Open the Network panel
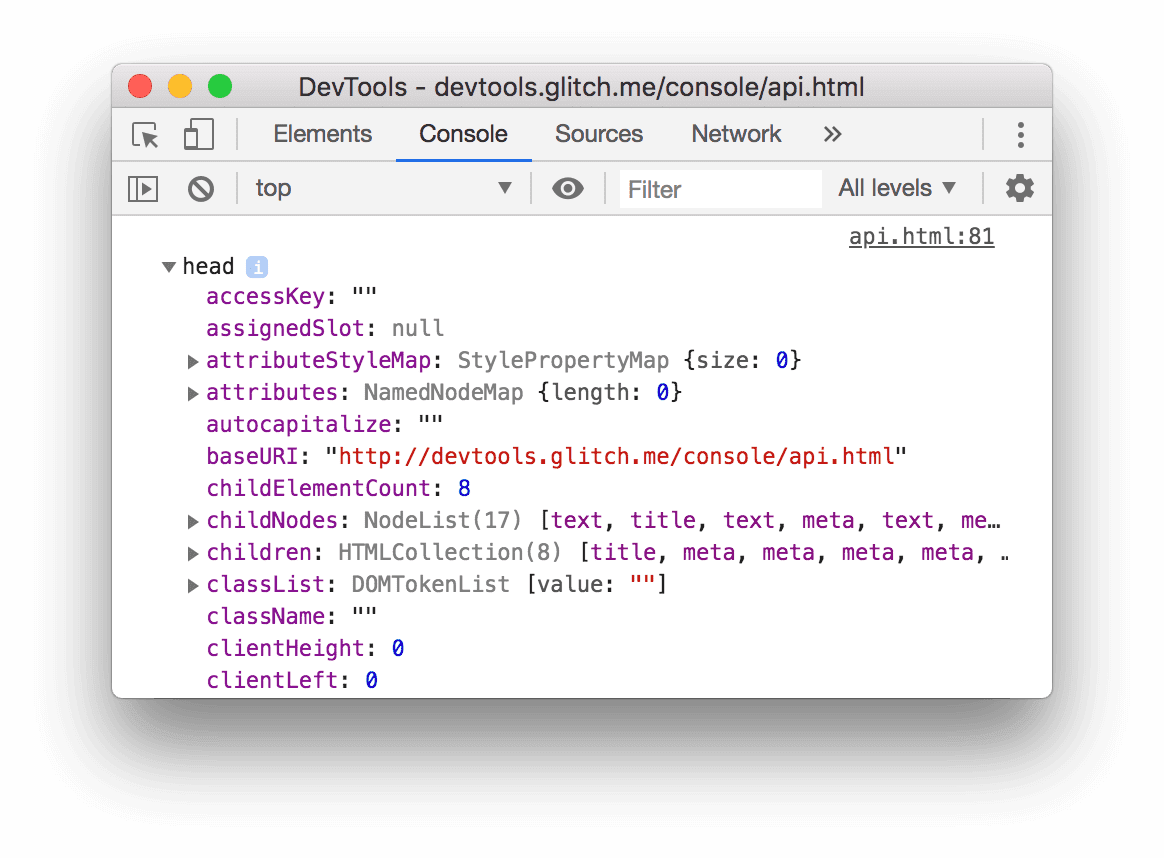This screenshot has width=1164, height=858. (x=736, y=134)
